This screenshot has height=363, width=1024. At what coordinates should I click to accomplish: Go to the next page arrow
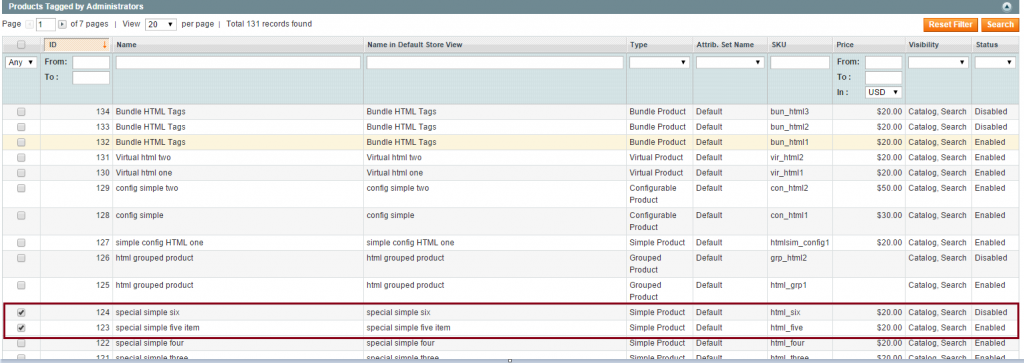62,24
